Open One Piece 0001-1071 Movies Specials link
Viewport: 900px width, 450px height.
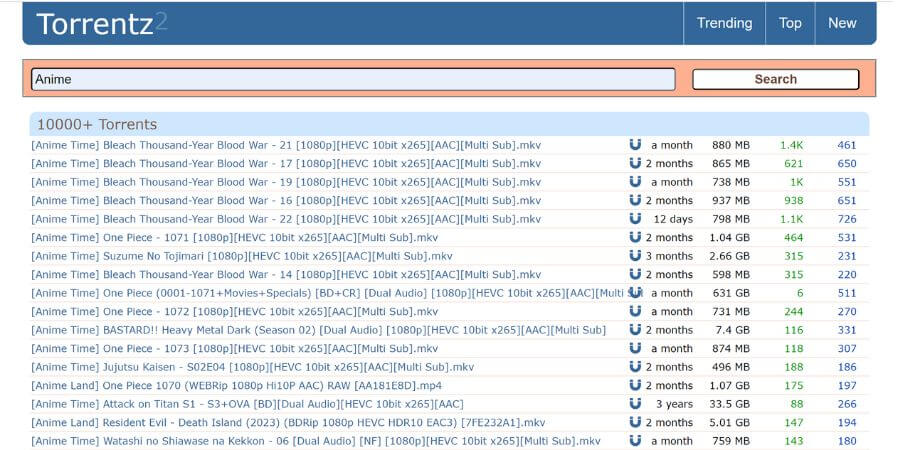328,293
